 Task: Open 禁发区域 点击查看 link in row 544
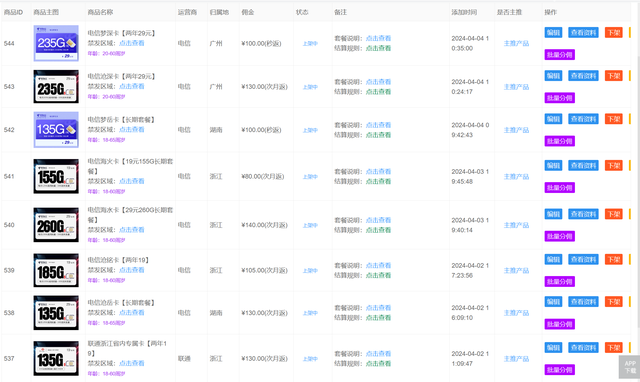tap(131, 43)
